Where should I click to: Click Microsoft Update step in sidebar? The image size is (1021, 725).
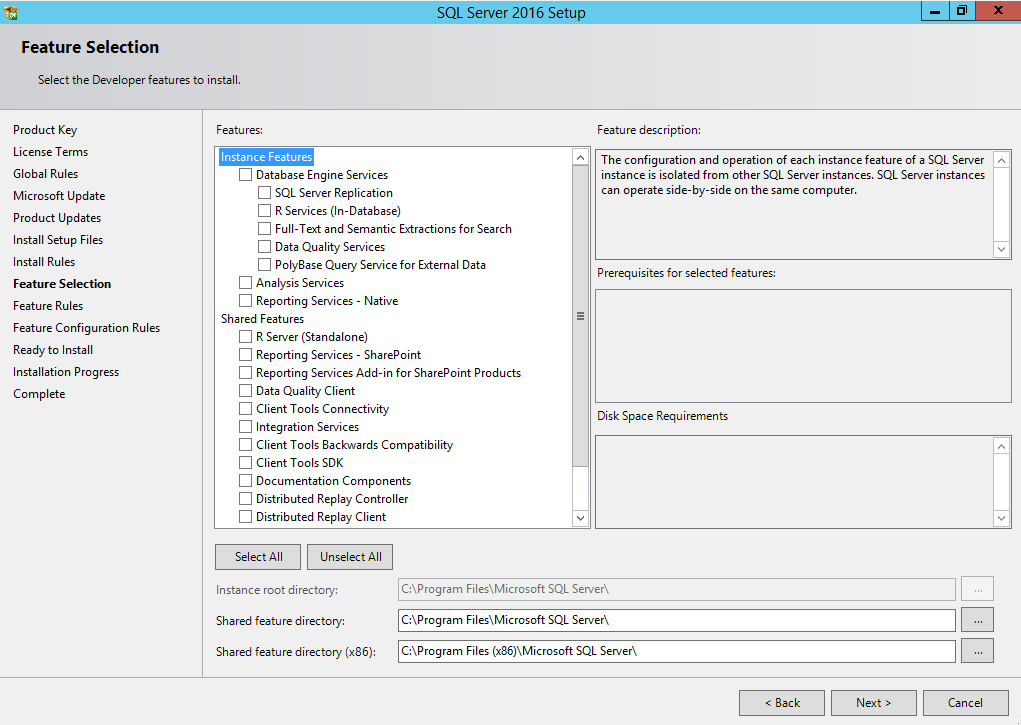[x=59, y=196]
